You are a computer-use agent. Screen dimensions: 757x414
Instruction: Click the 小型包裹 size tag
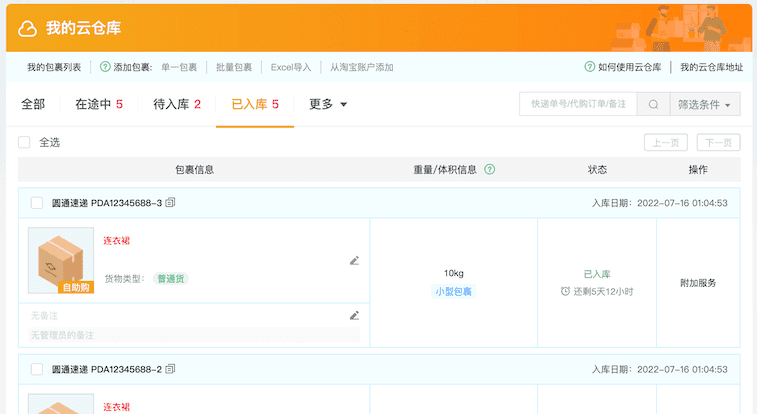pos(453,291)
